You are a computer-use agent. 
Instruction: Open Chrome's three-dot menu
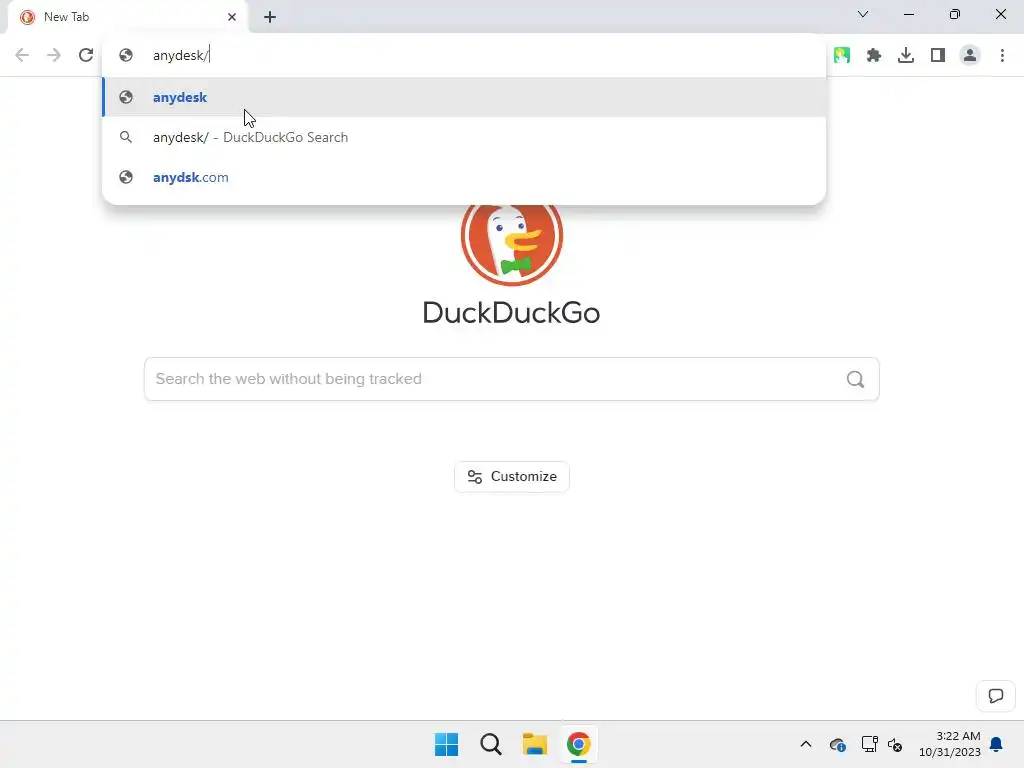[1002, 55]
